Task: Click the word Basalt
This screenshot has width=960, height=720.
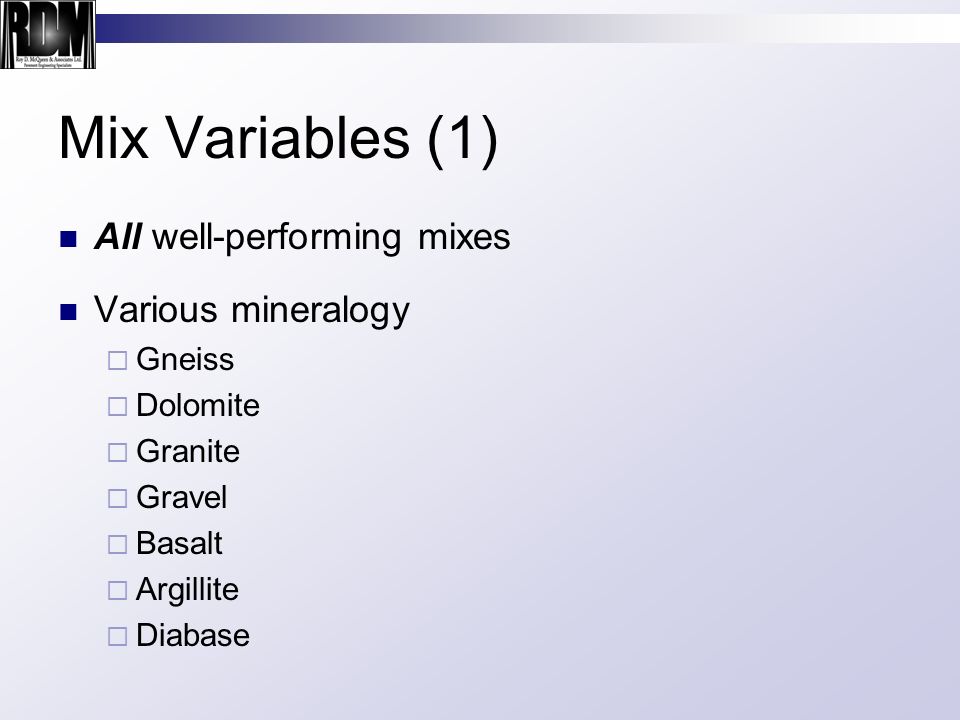Action: coord(179,543)
